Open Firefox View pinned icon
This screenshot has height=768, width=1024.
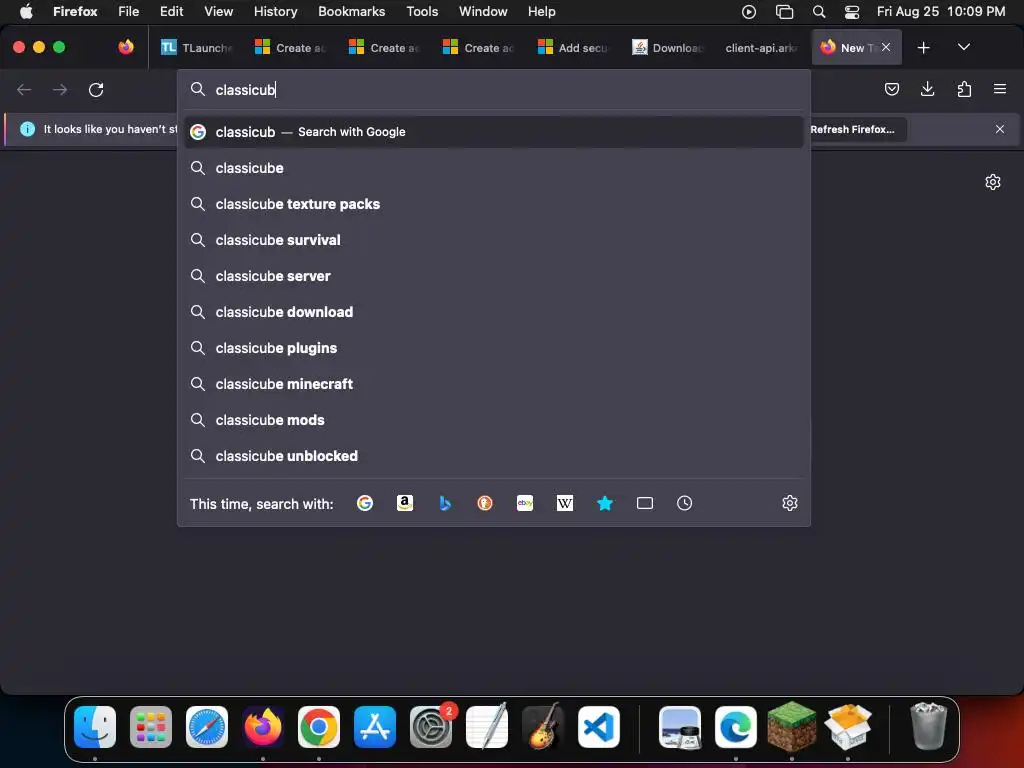tap(126, 47)
